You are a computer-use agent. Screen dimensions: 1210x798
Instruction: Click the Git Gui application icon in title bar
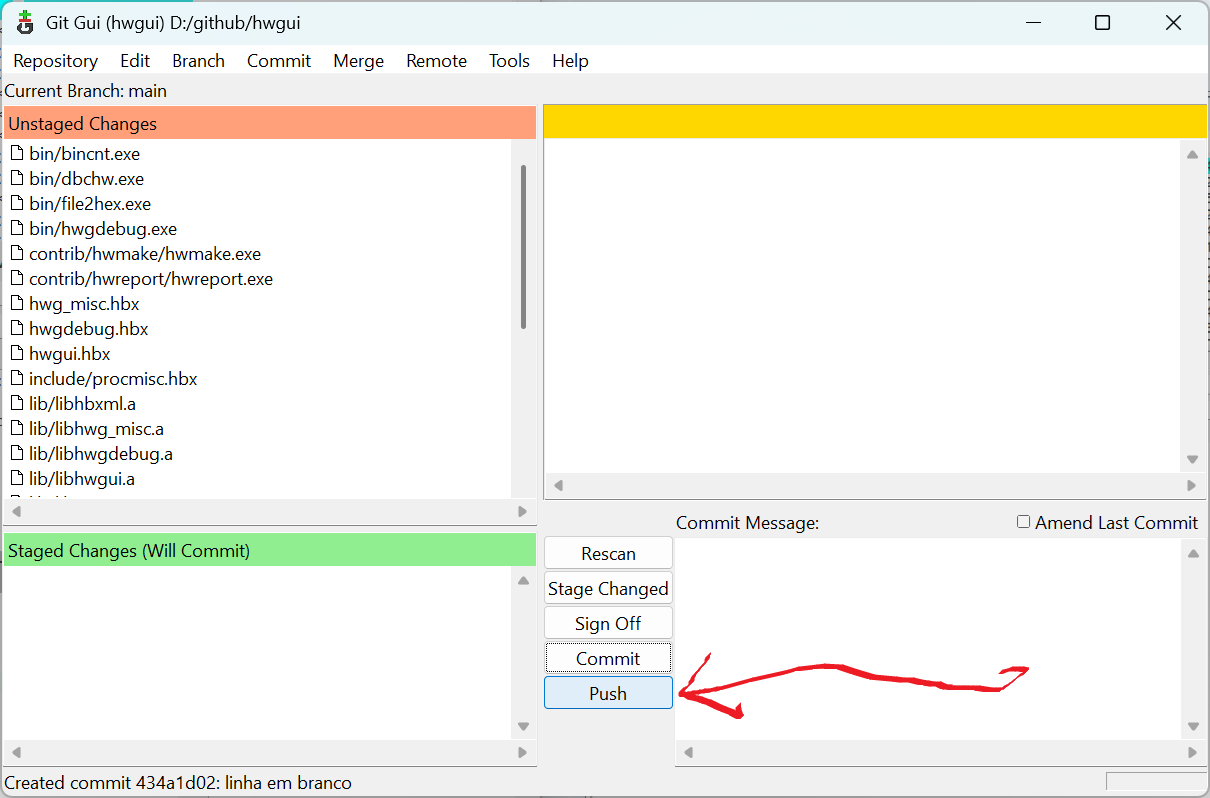point(25,22)
